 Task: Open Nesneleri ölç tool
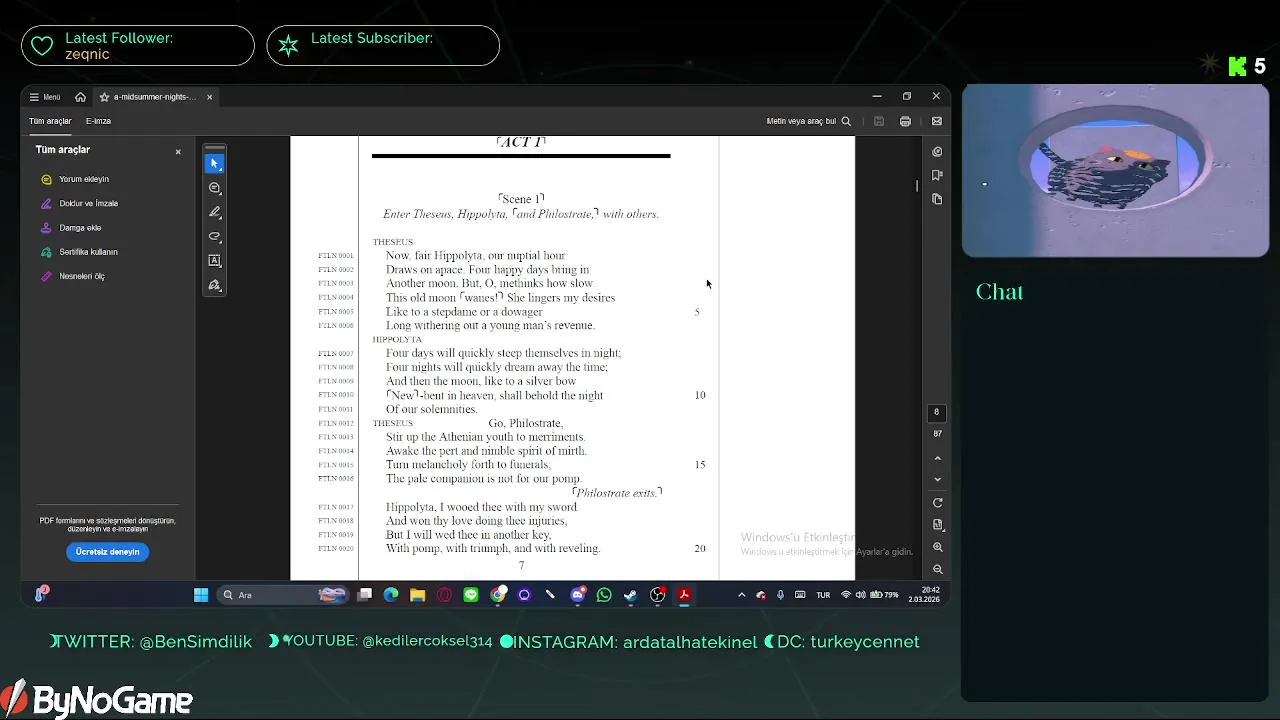pyautogui.click(x=73, y=276)
